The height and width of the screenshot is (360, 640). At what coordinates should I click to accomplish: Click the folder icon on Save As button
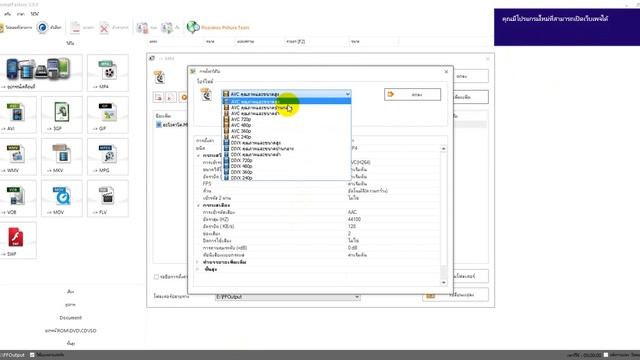coord(390,94)
